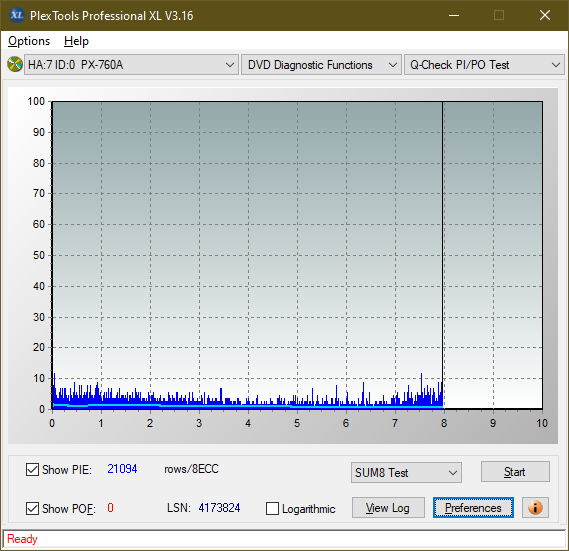
Task: Click the rows/8ECC label
Action: [x=191, y=469]
